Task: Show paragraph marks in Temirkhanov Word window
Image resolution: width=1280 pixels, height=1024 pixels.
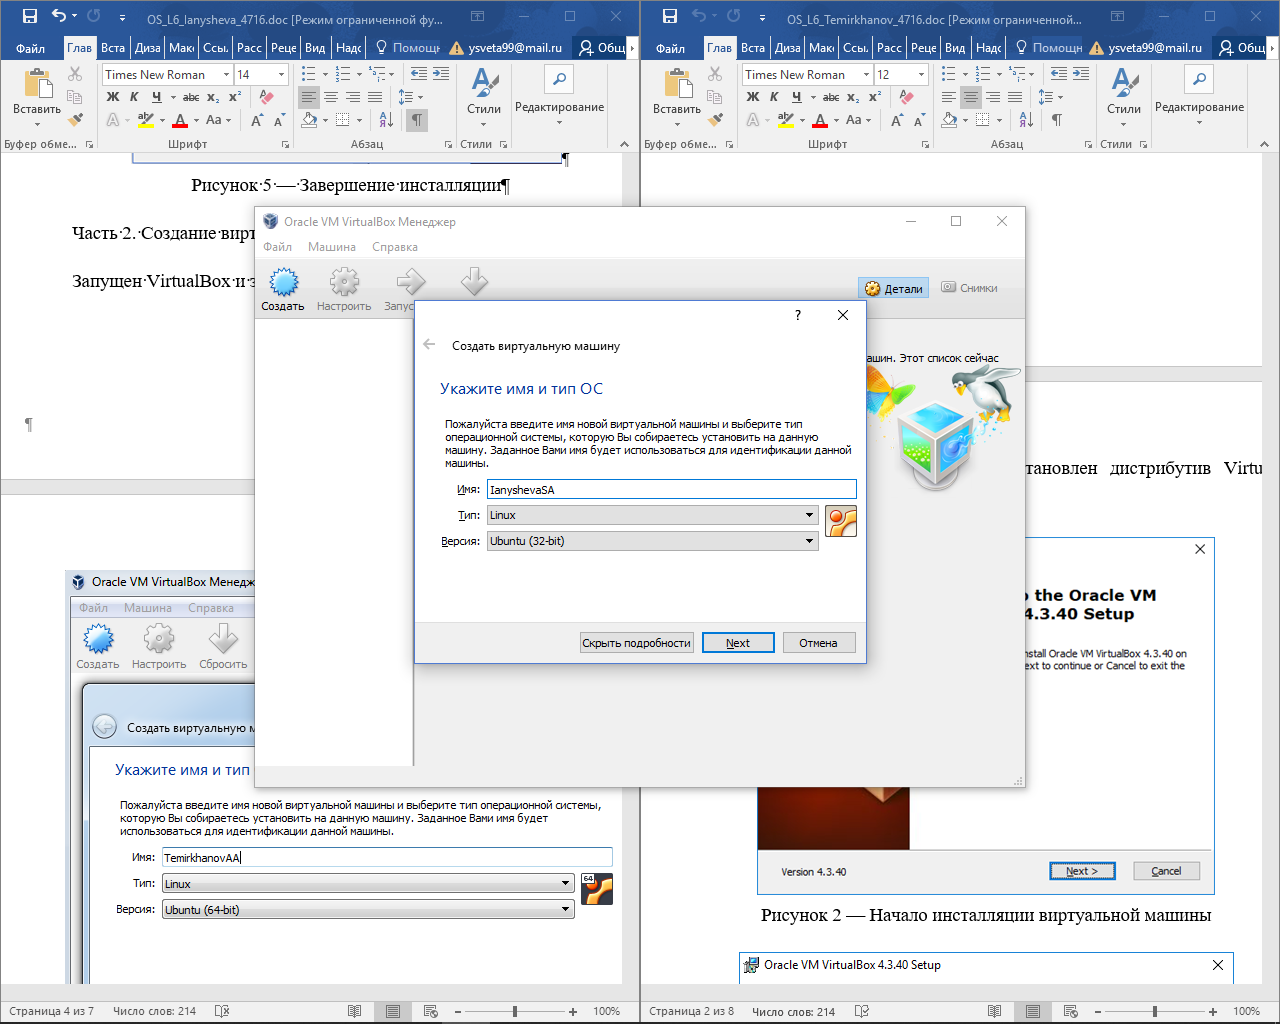Action: coord(1057,120)
